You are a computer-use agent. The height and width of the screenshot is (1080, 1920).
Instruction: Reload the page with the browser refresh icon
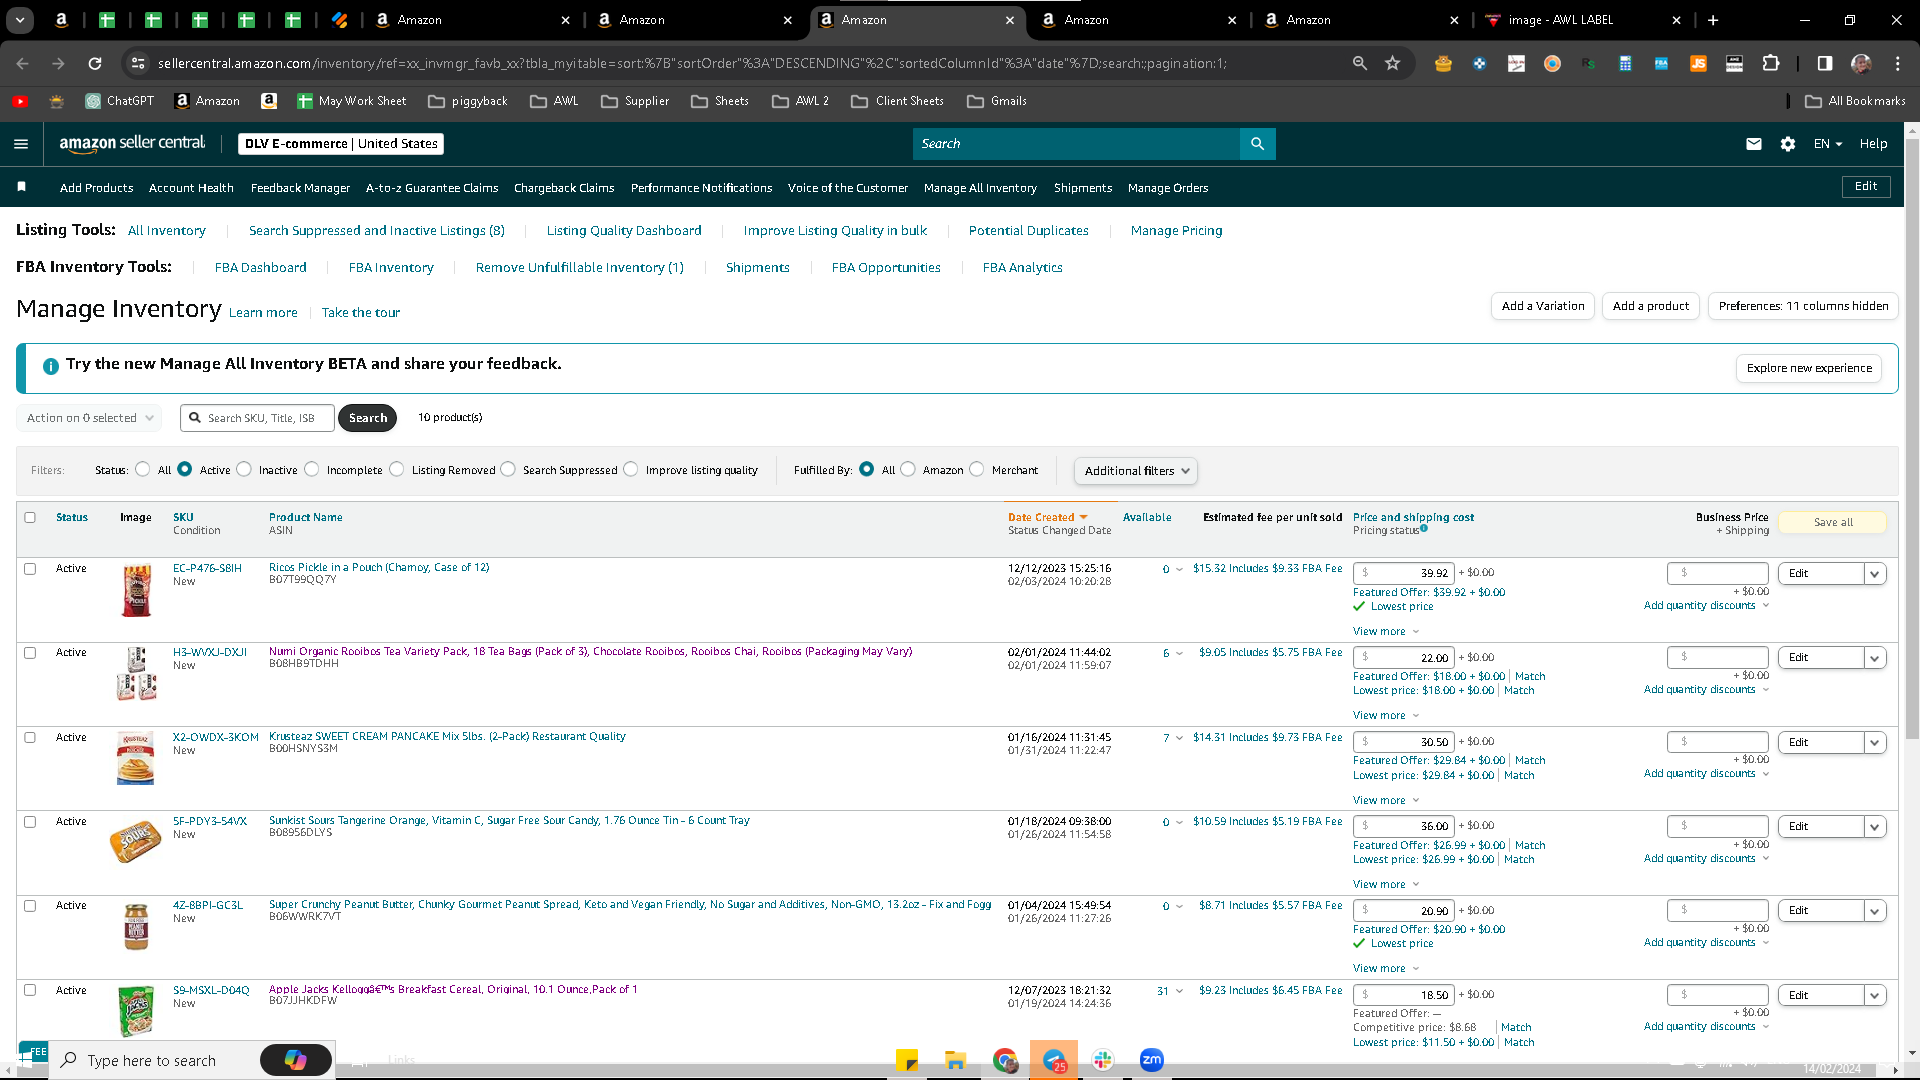[95, 63]
